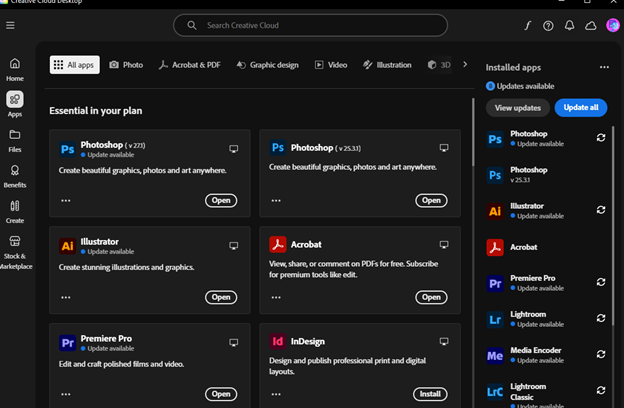624x408 pixels.
Task: Switch to Acrobat & PDF tab
Action: point(190,65)
